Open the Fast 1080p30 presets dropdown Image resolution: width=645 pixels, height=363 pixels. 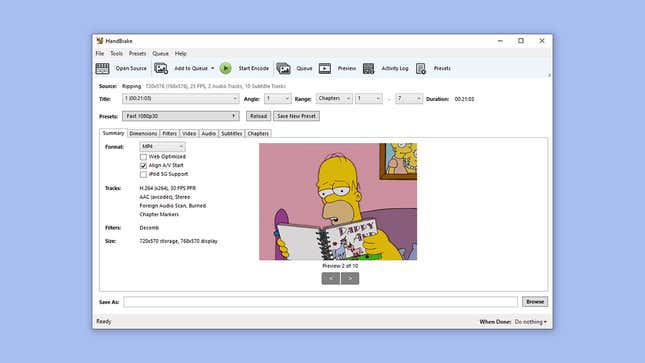180,116
